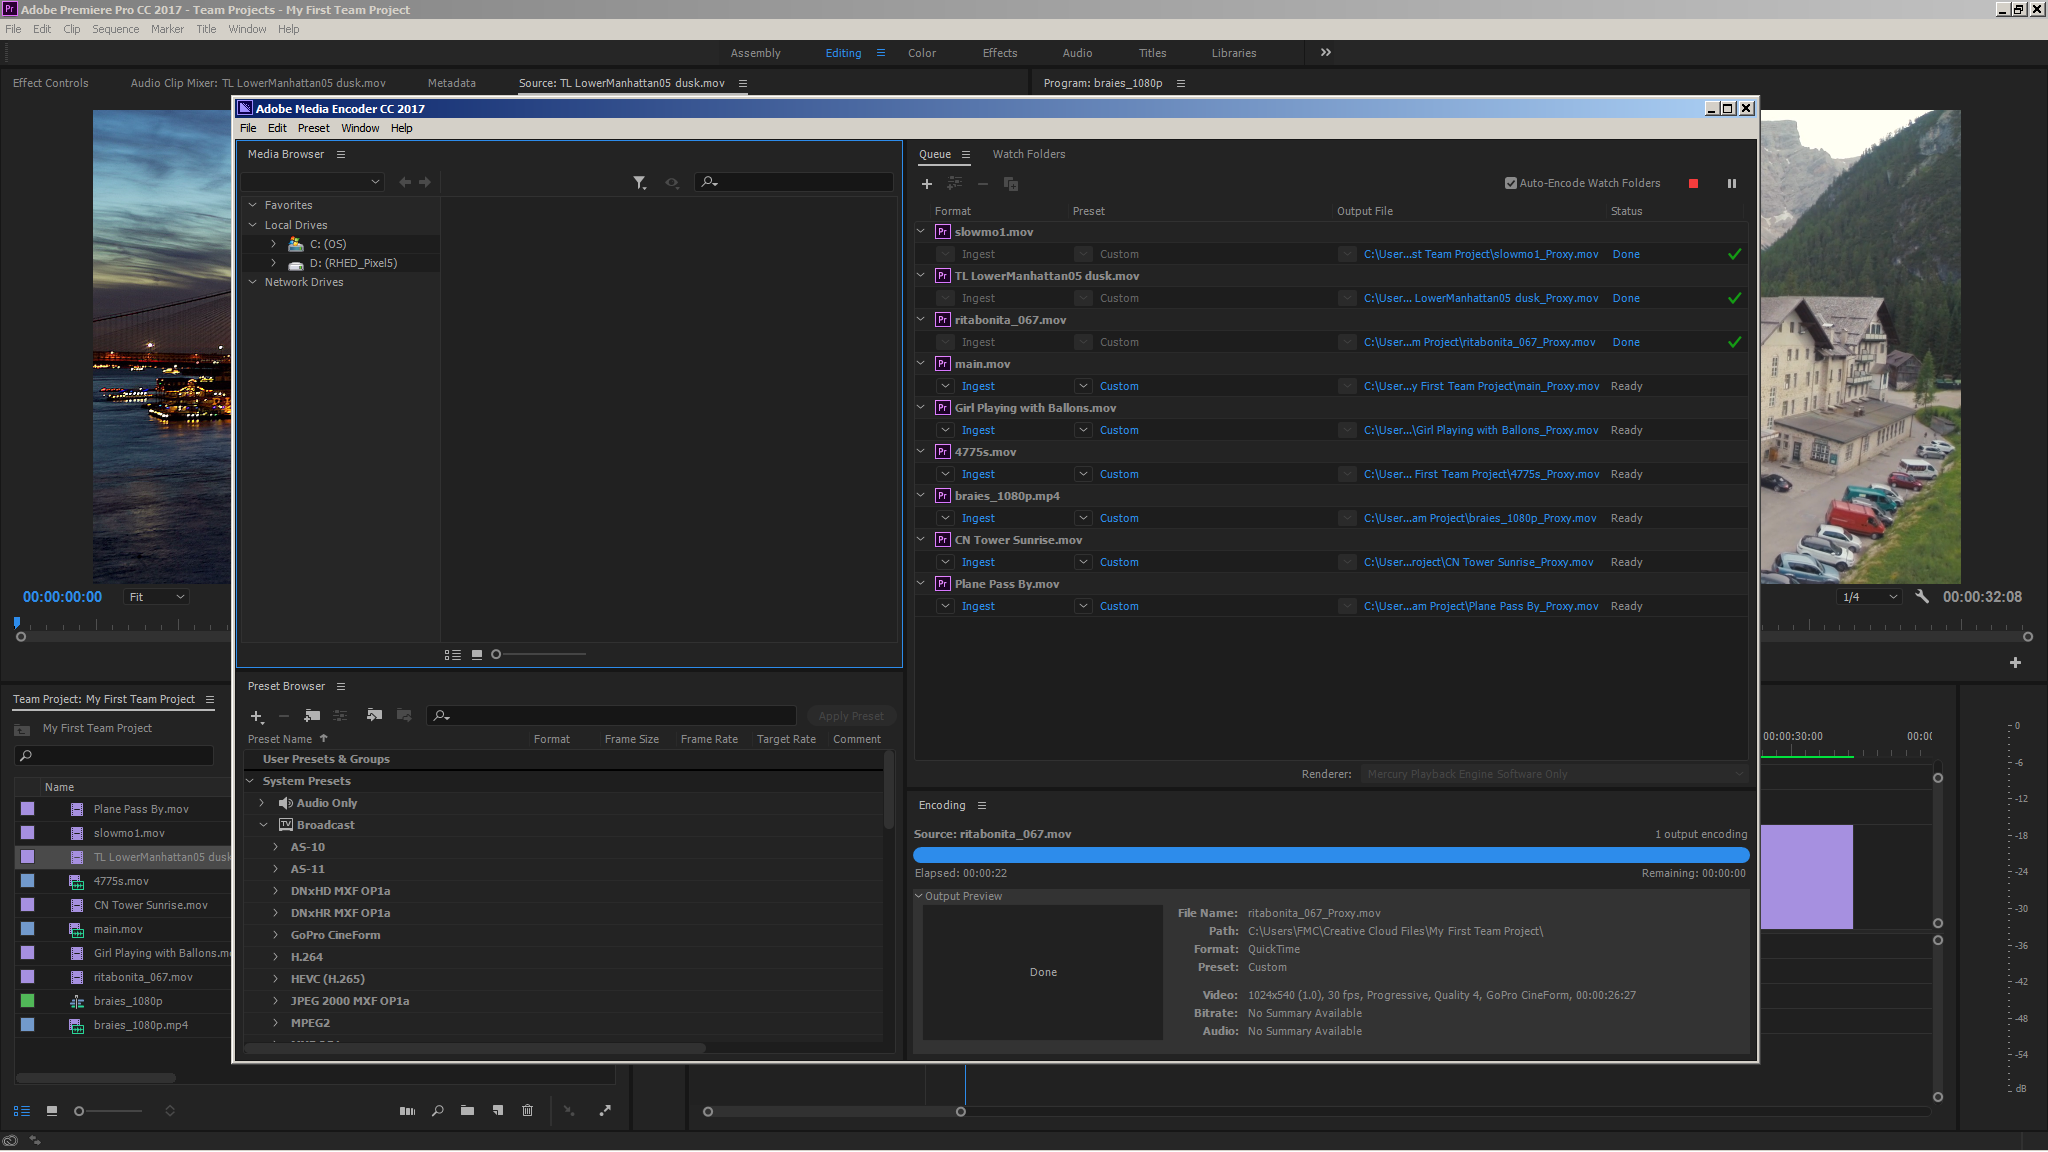Toggle label color box for braies_1080p sequence
This screenshot has height=1152, width=2048.
(28, 1001)
